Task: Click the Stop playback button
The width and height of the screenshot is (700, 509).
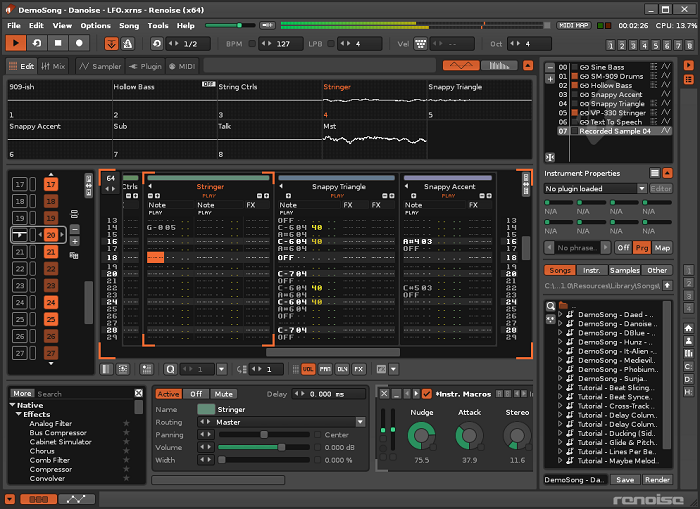Action: point(58,44)
